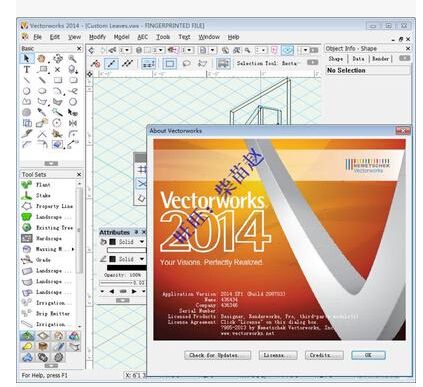Select the Freehand squiggle tool
This screenshot has height=387, width=423.
[73, 91]
